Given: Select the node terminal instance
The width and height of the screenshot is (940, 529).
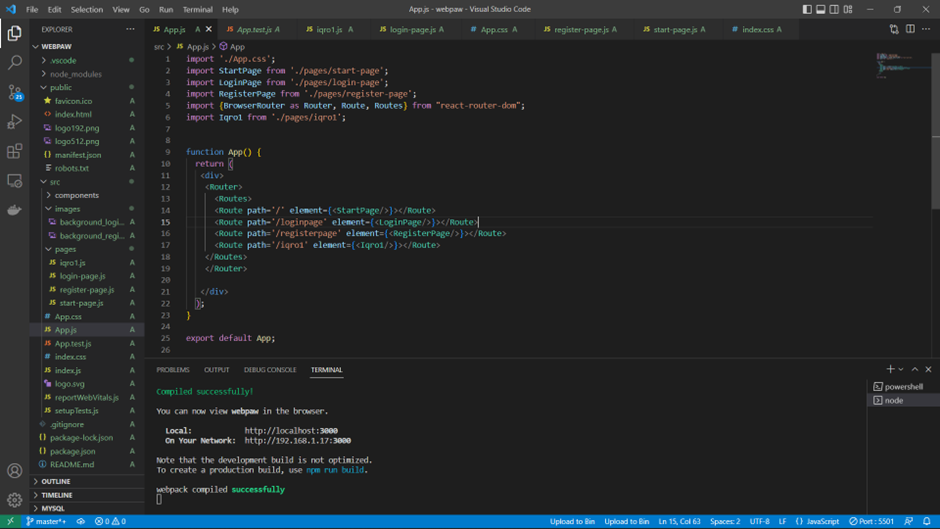Looking at the screenshot, I should point(903,401).
